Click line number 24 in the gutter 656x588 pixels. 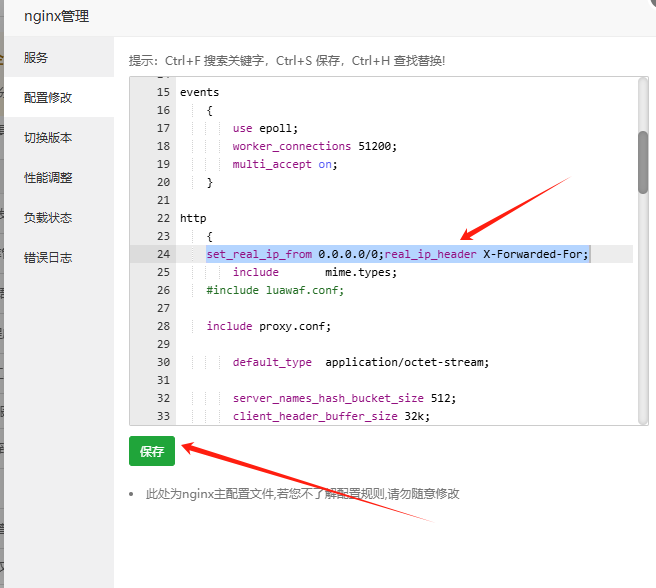[x=163, y=254]
